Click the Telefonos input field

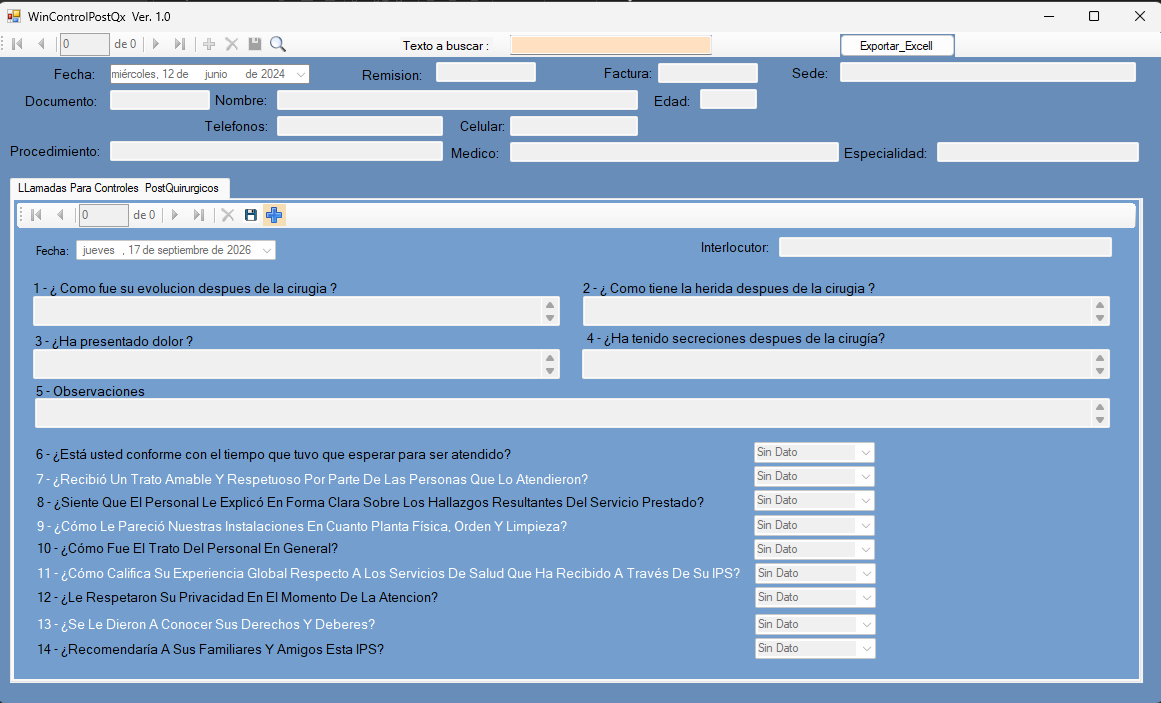click(360, 126)
